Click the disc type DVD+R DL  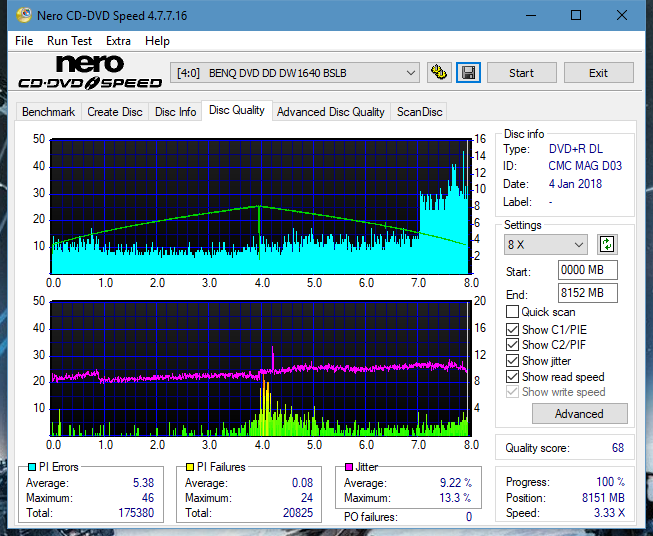(576, 149)
